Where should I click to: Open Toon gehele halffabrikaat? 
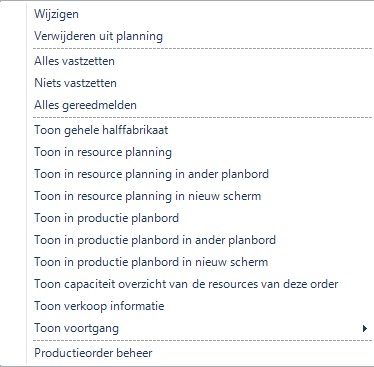[x=200, y=130]
